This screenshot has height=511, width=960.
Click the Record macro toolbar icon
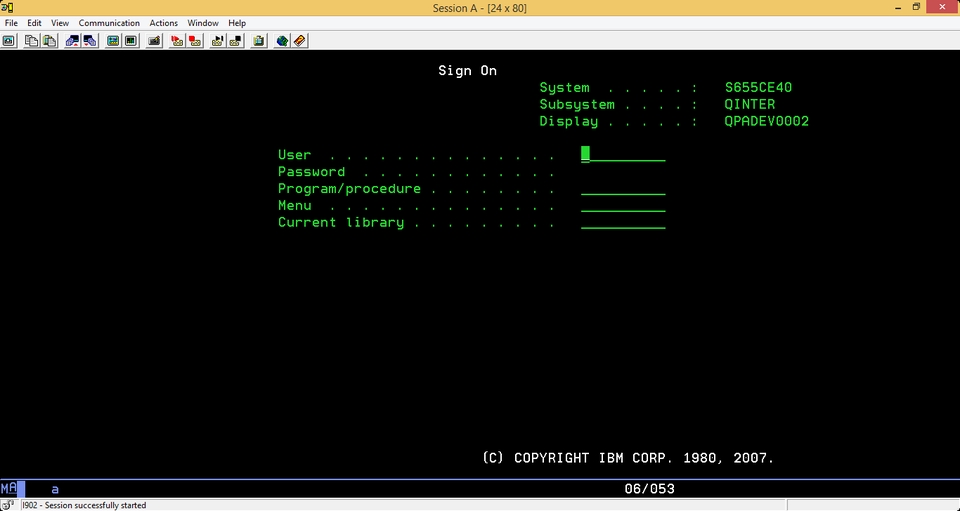(178, 41)
